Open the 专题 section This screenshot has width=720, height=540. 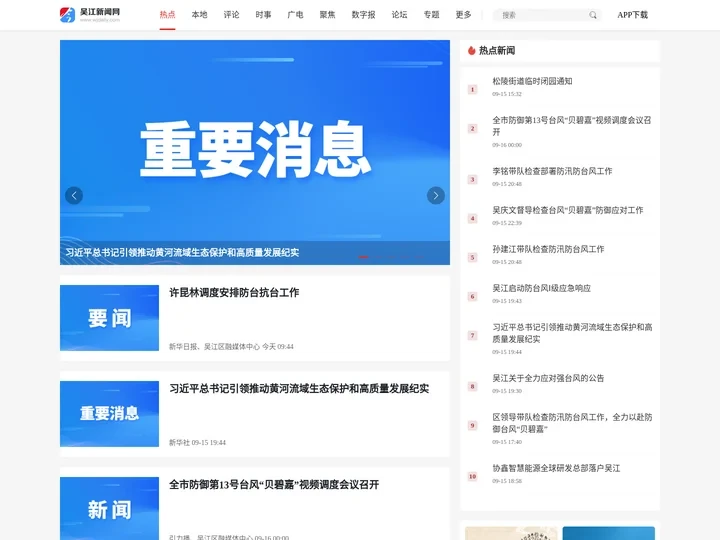click(x=432, y=15)
